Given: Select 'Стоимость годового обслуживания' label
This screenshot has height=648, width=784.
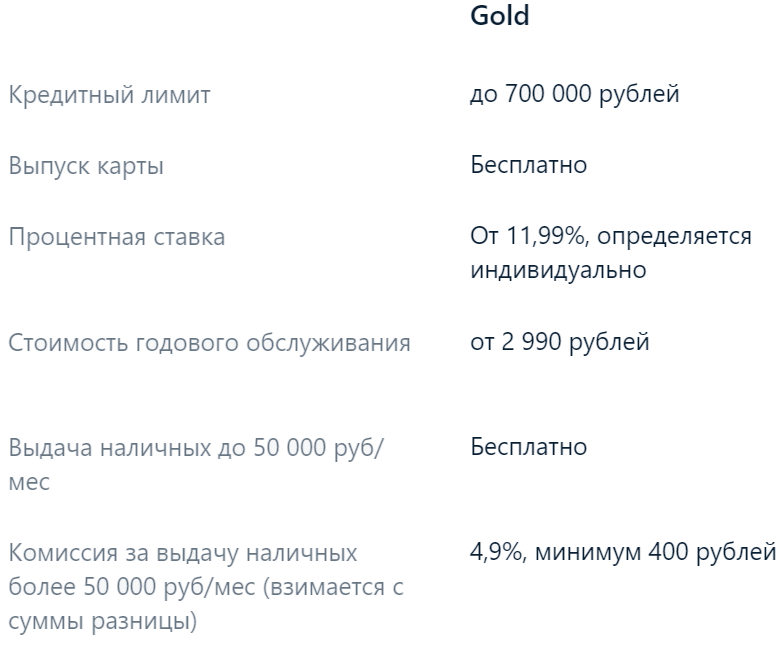Looking at the screenshot, I should click(210, 343).
